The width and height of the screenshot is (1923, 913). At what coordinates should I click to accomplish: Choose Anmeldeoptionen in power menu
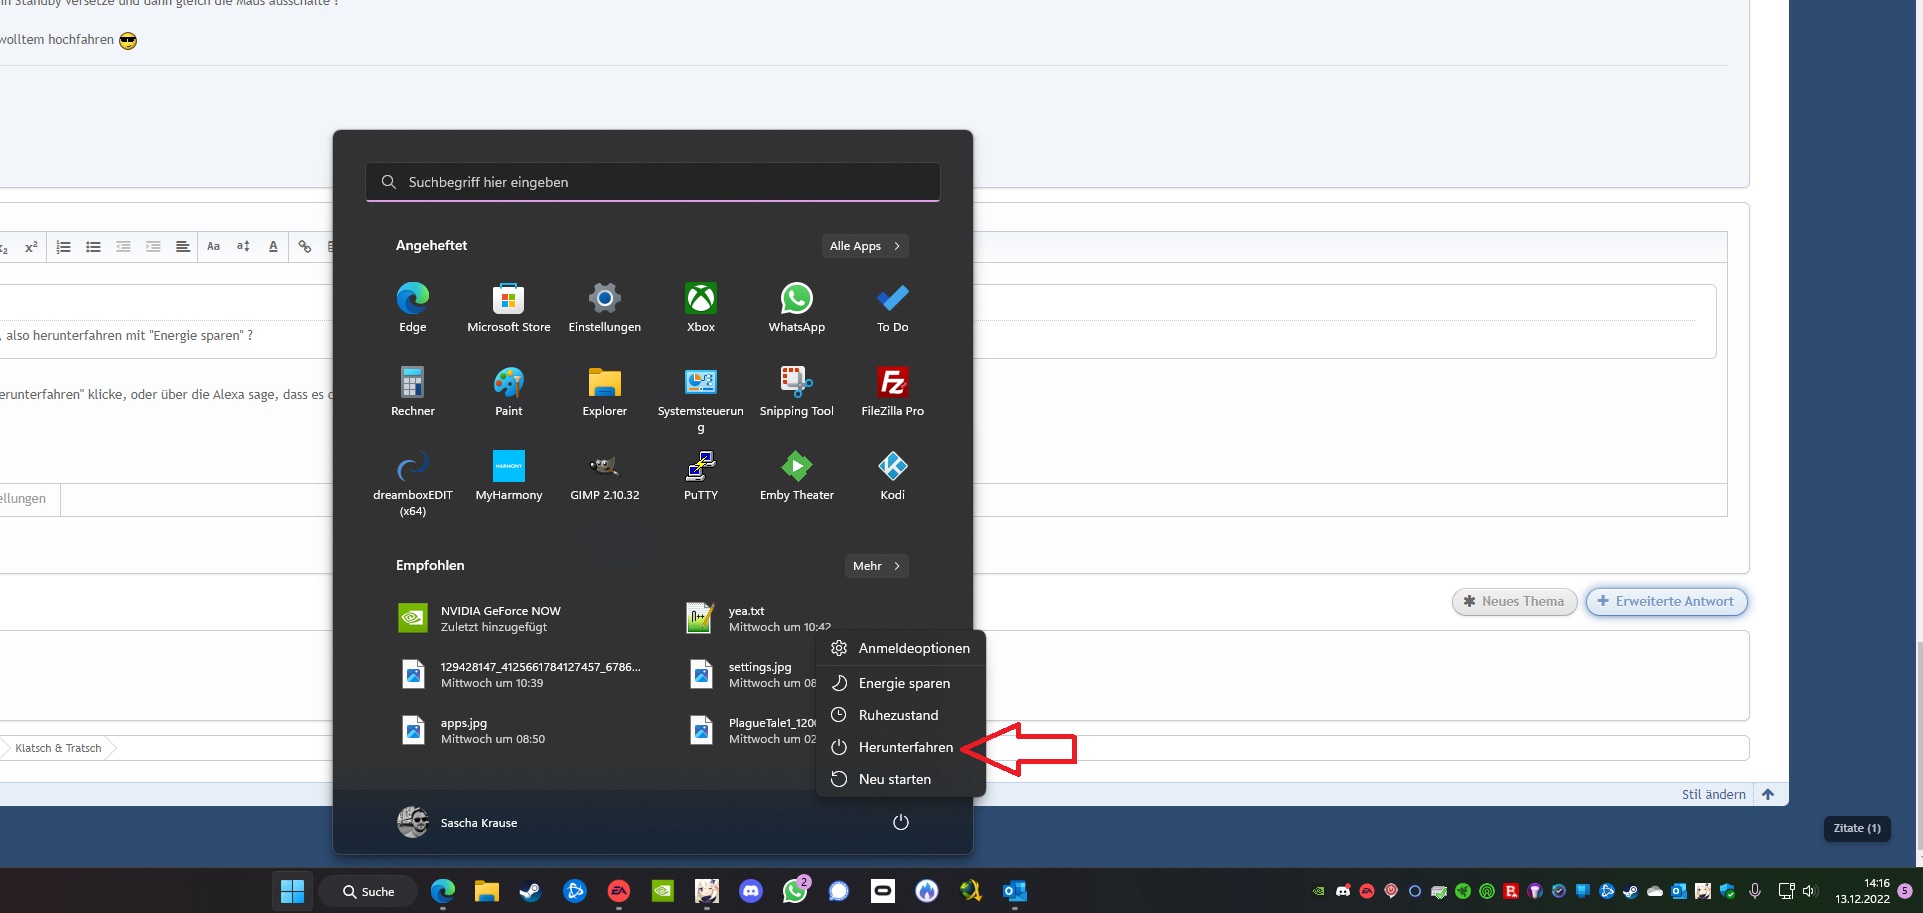tap(901, 648)
